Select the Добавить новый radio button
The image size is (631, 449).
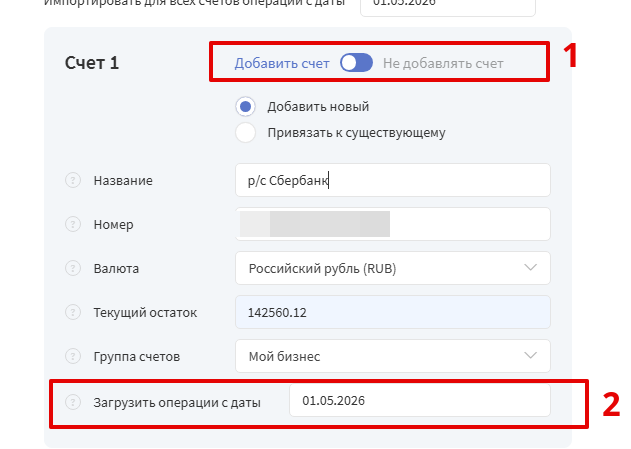pos(245,107)
